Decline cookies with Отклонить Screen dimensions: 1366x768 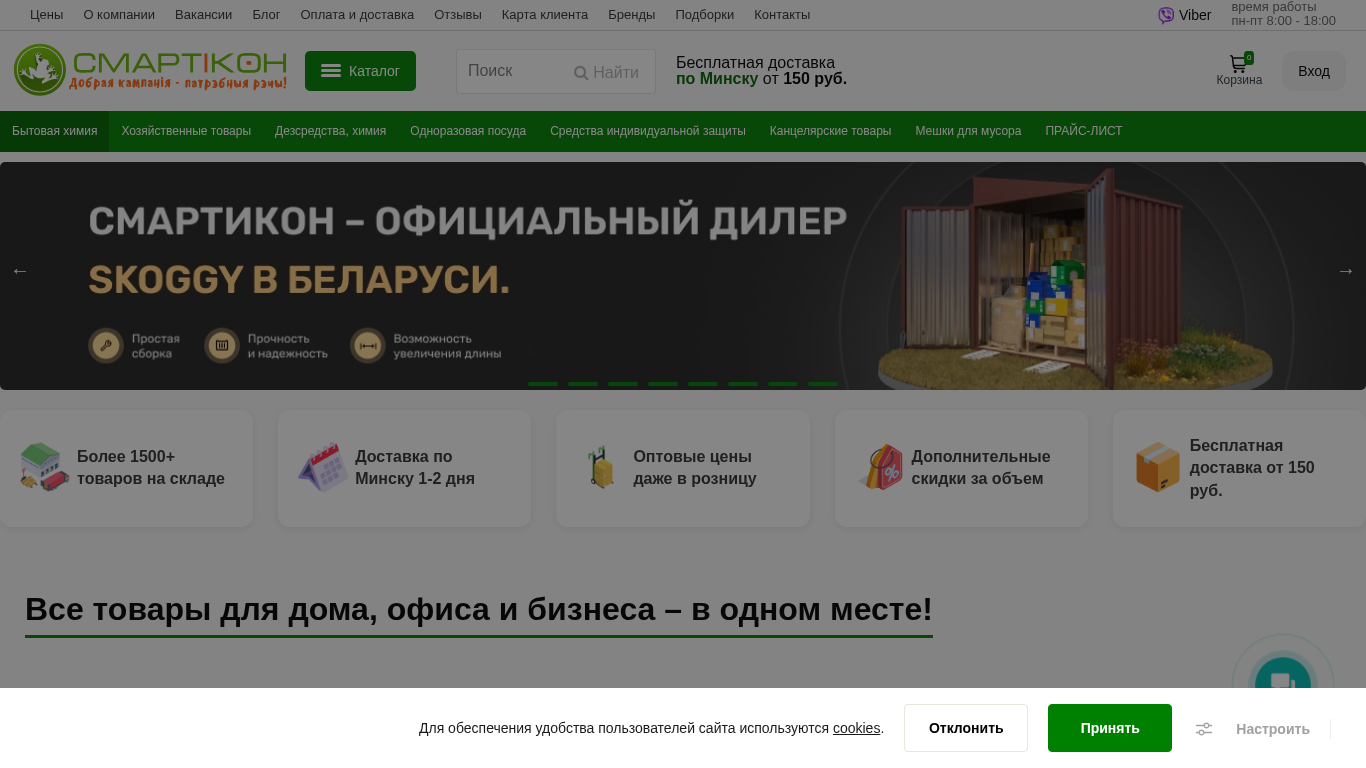click(x=966, y=728)
